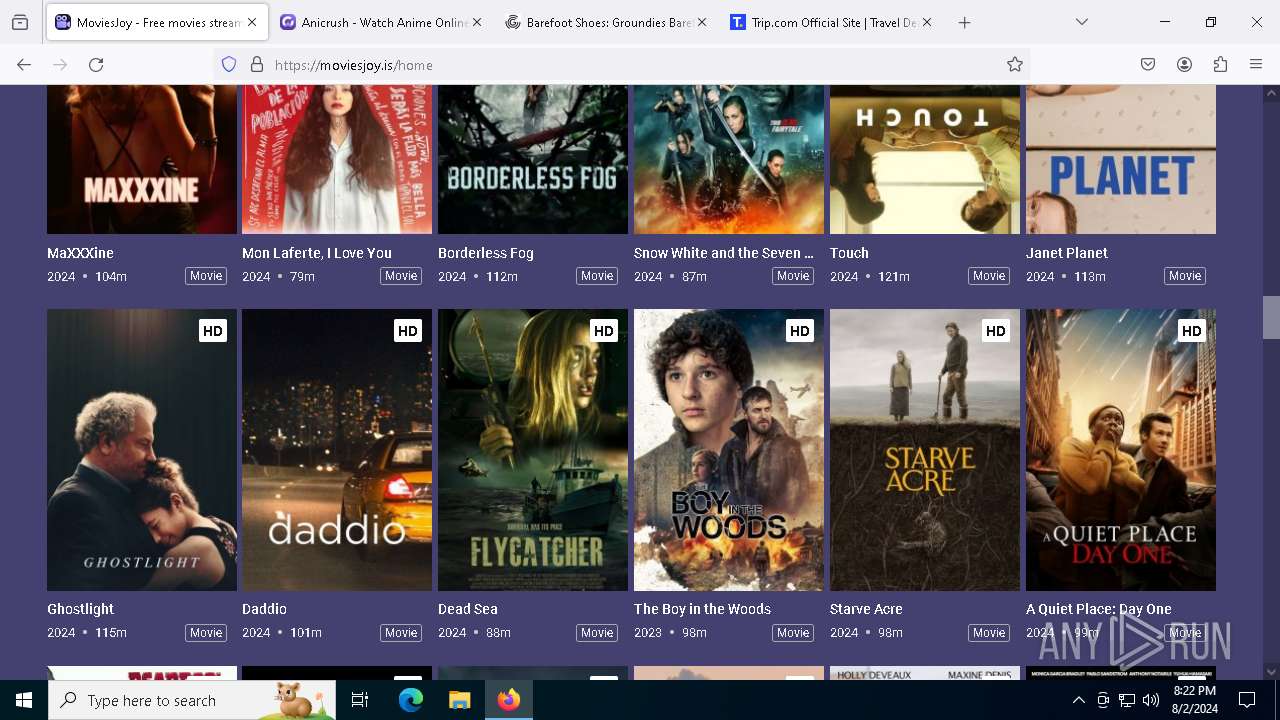The height and width of the screenshot is (720, 1280).
Task: Click the Movie badge under Touch
Action: [989, 276]
